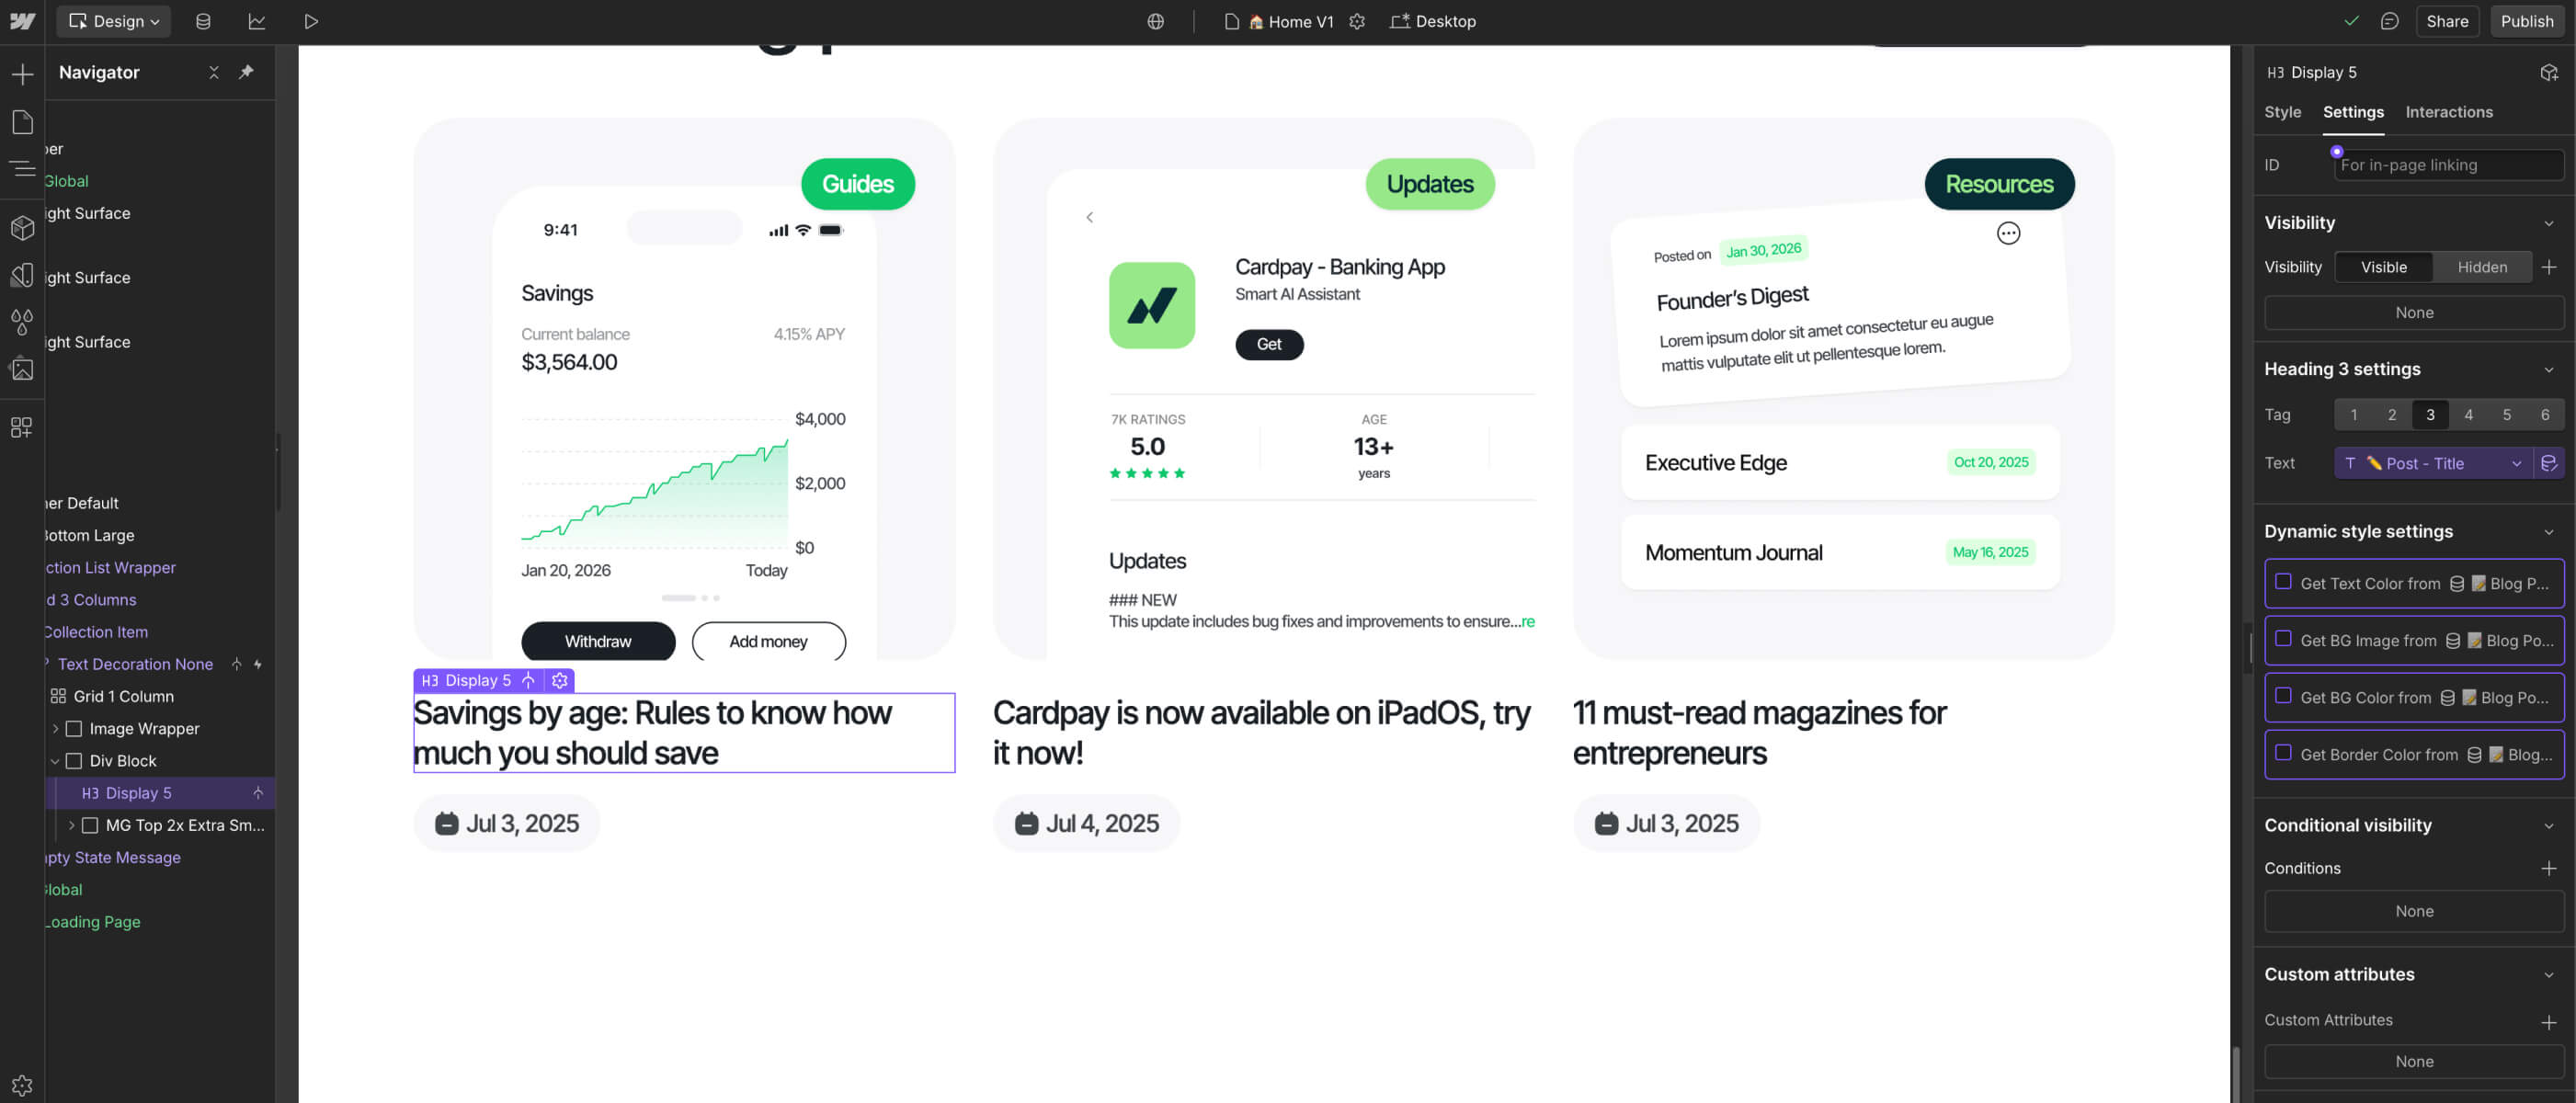Image resolution: width=2576 pixels, height=1103 pixels.
Task: Open settings gear on Display 5 label
Action: coord(560,680)
